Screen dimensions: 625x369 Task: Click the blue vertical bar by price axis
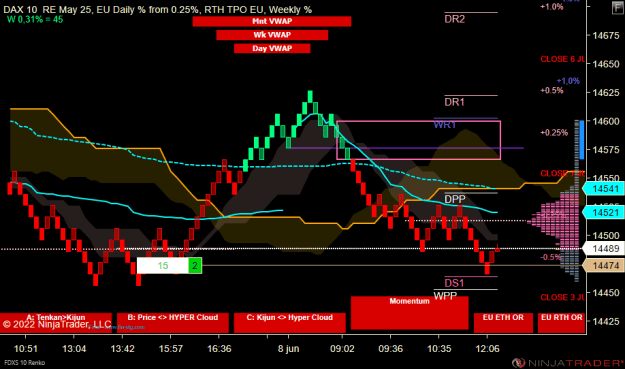pos(582,140)
